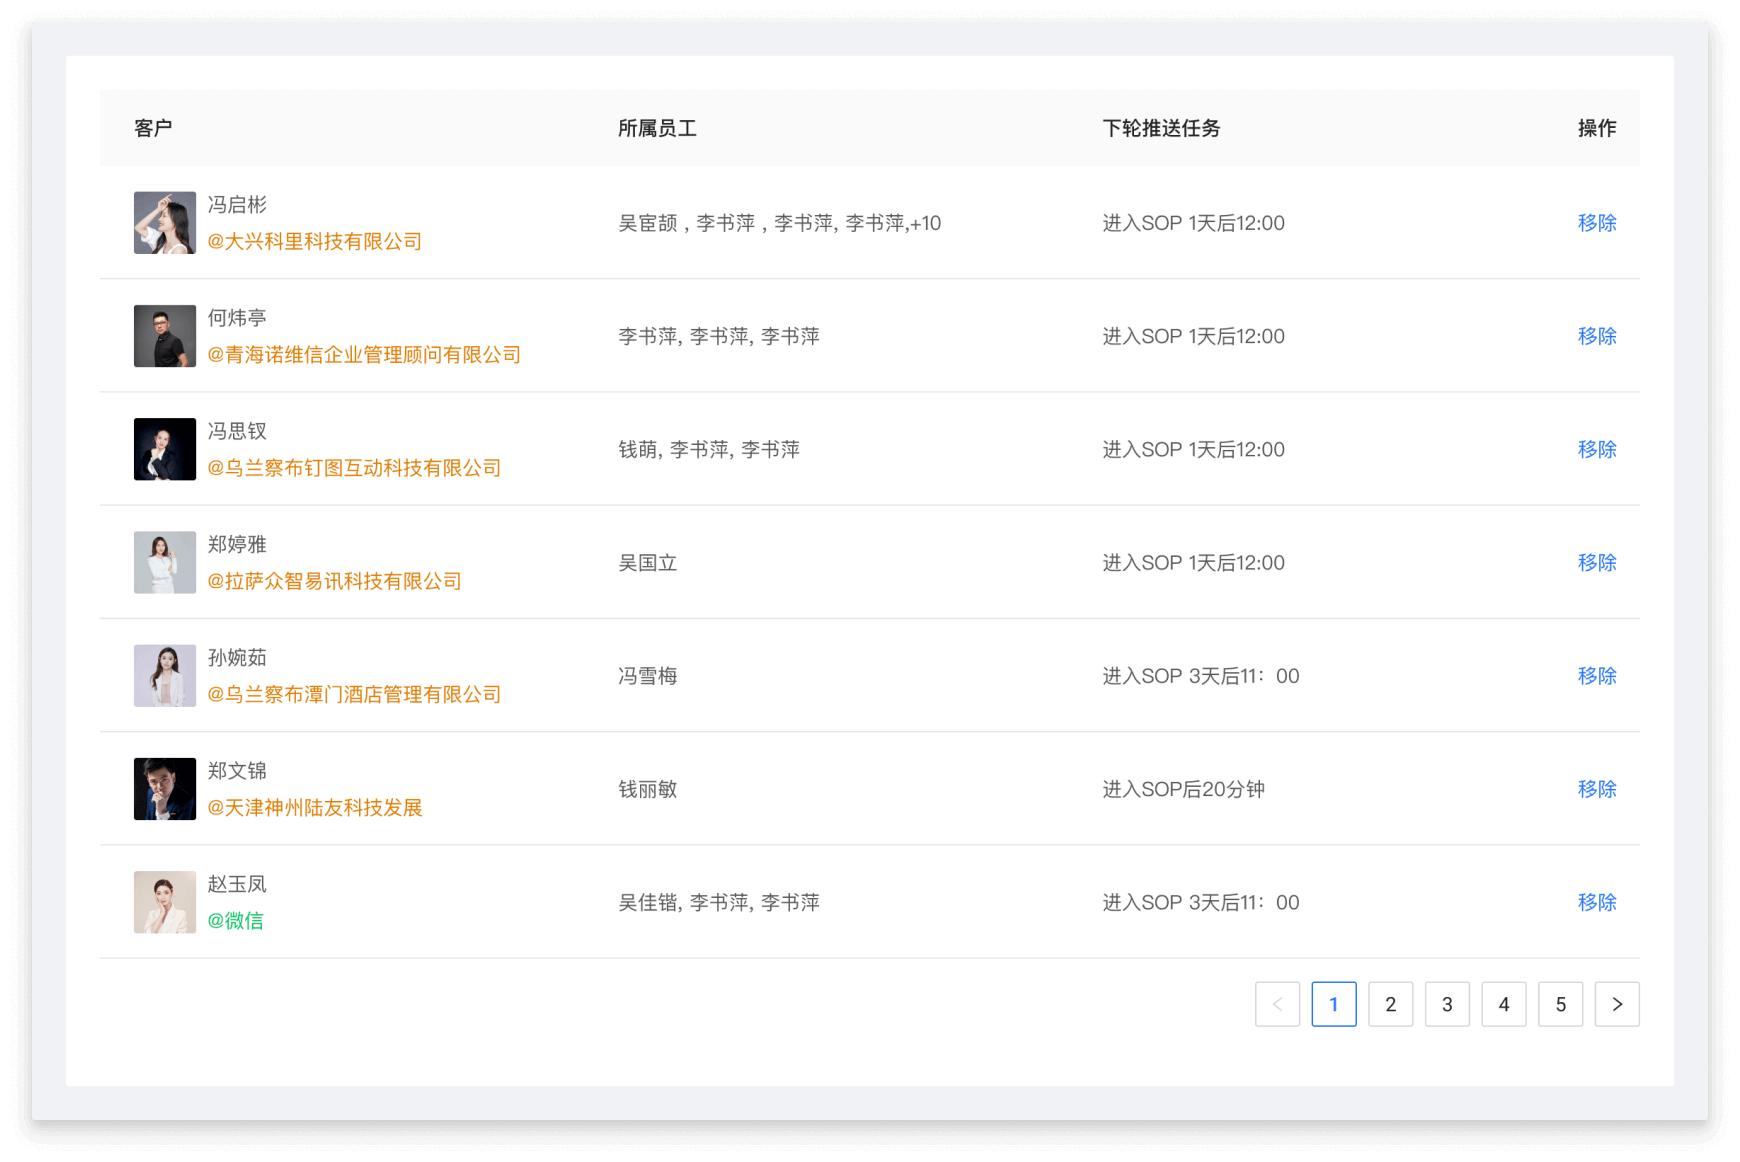Click the 下轮推送任务 column header
Screen dimensions: 1740x1162
point(1162,128)
